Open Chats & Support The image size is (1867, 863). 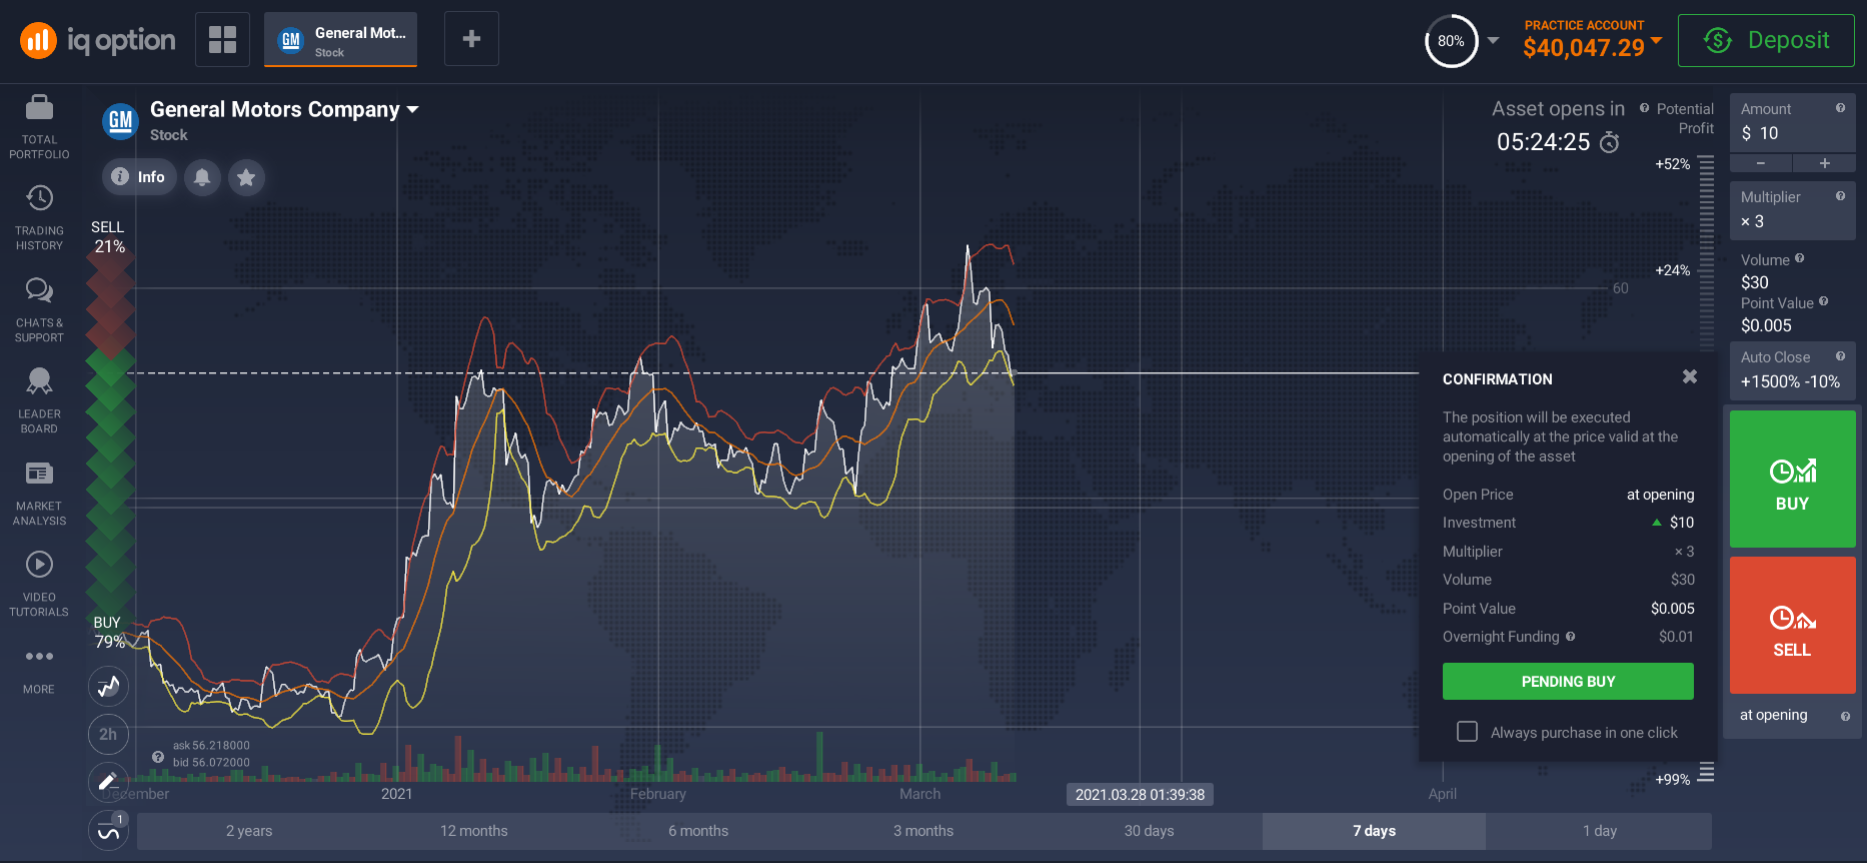point(39,310)
